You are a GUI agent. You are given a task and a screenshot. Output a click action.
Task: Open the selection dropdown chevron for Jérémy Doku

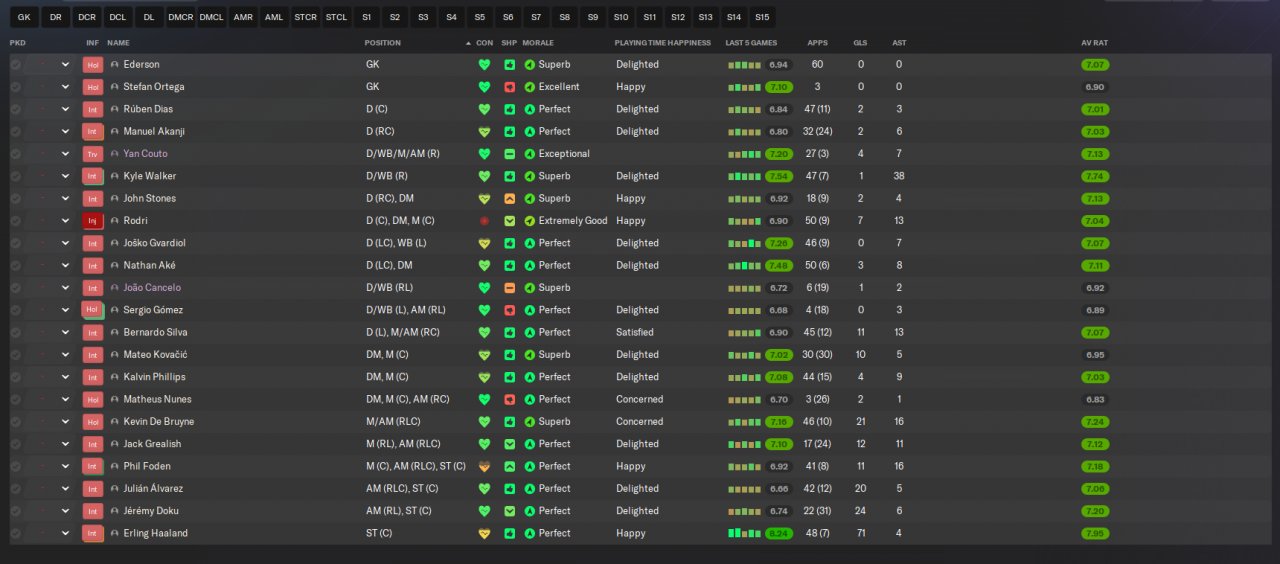click(x=66, y=511)
